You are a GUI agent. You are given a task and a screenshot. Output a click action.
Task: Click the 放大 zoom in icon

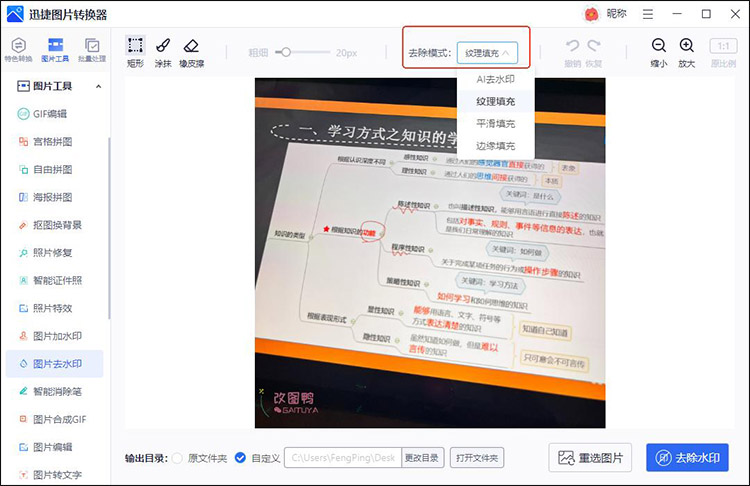(x=687, y=46)
